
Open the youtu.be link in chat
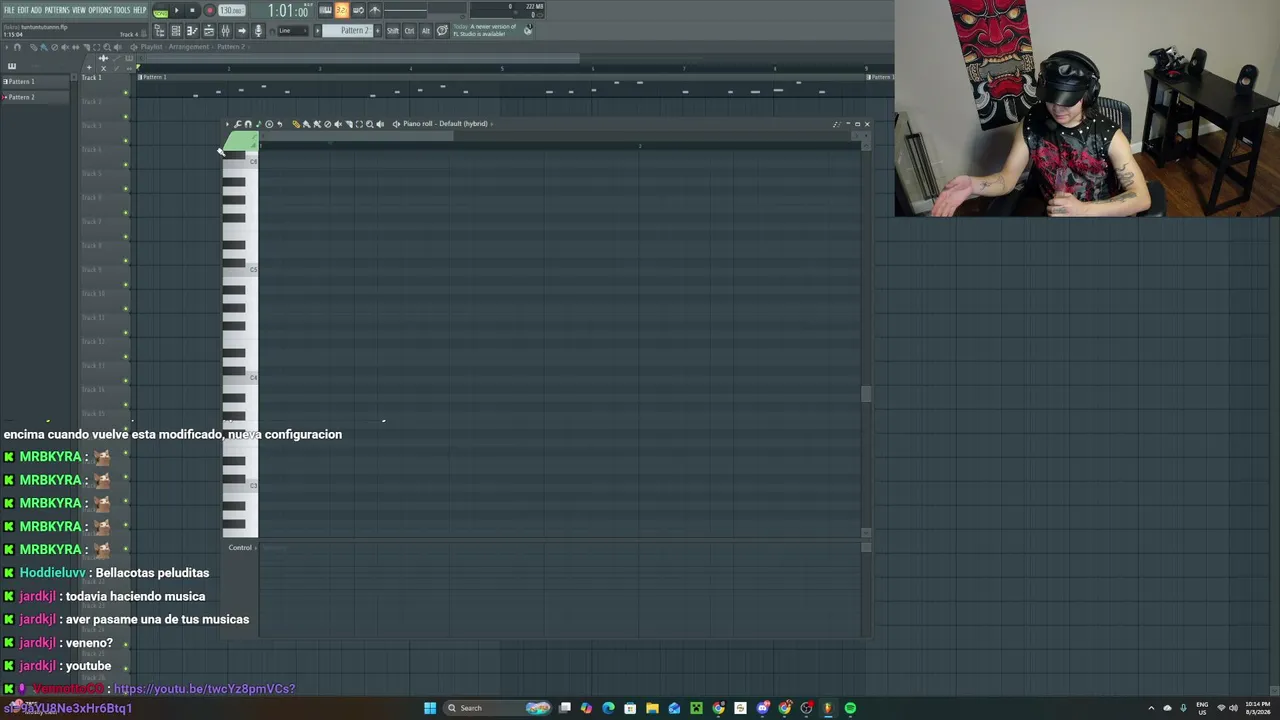tap(204, 689)
